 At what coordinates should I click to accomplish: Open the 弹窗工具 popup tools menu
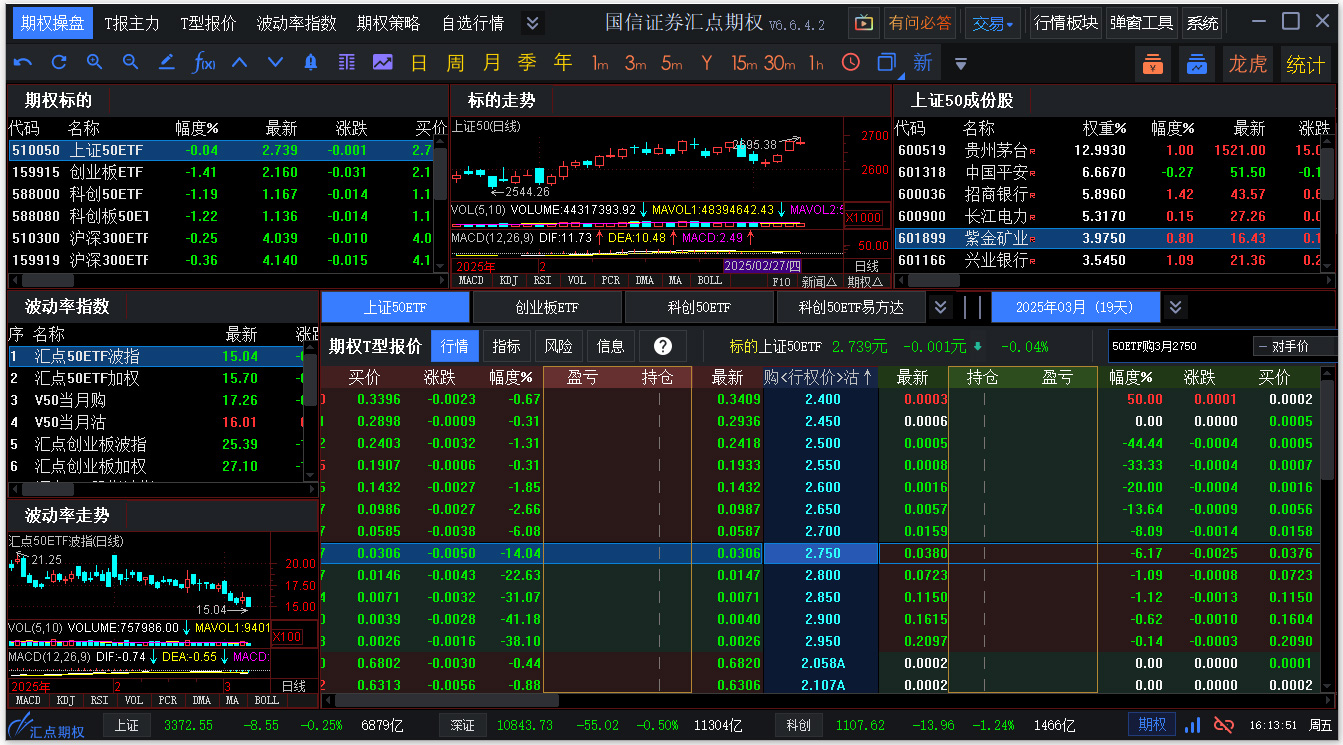point(1141,23)
